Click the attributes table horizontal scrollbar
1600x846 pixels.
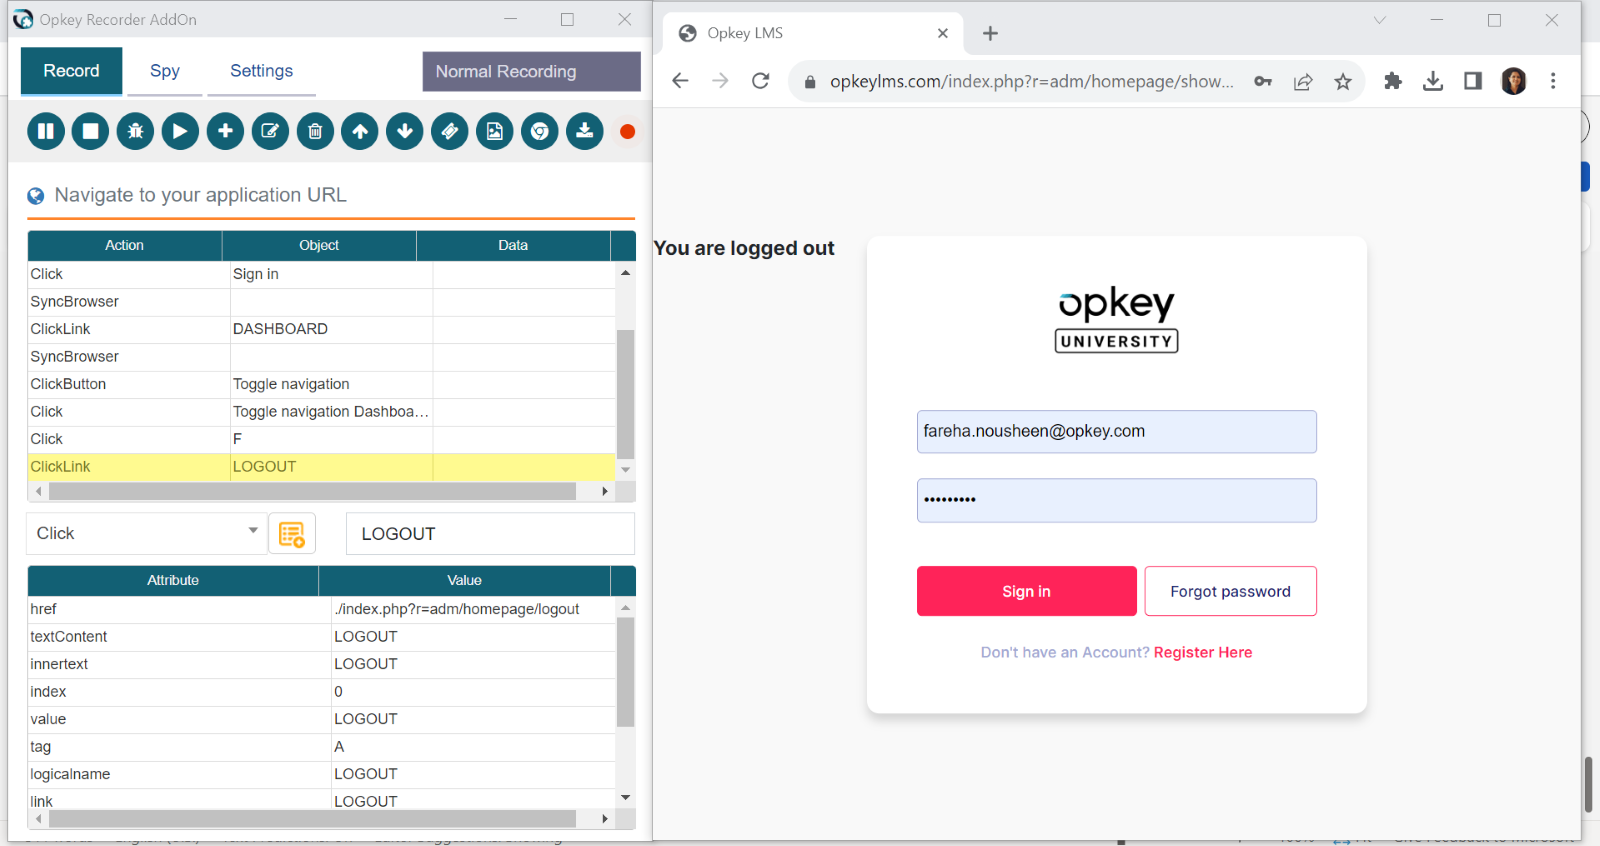312,819
